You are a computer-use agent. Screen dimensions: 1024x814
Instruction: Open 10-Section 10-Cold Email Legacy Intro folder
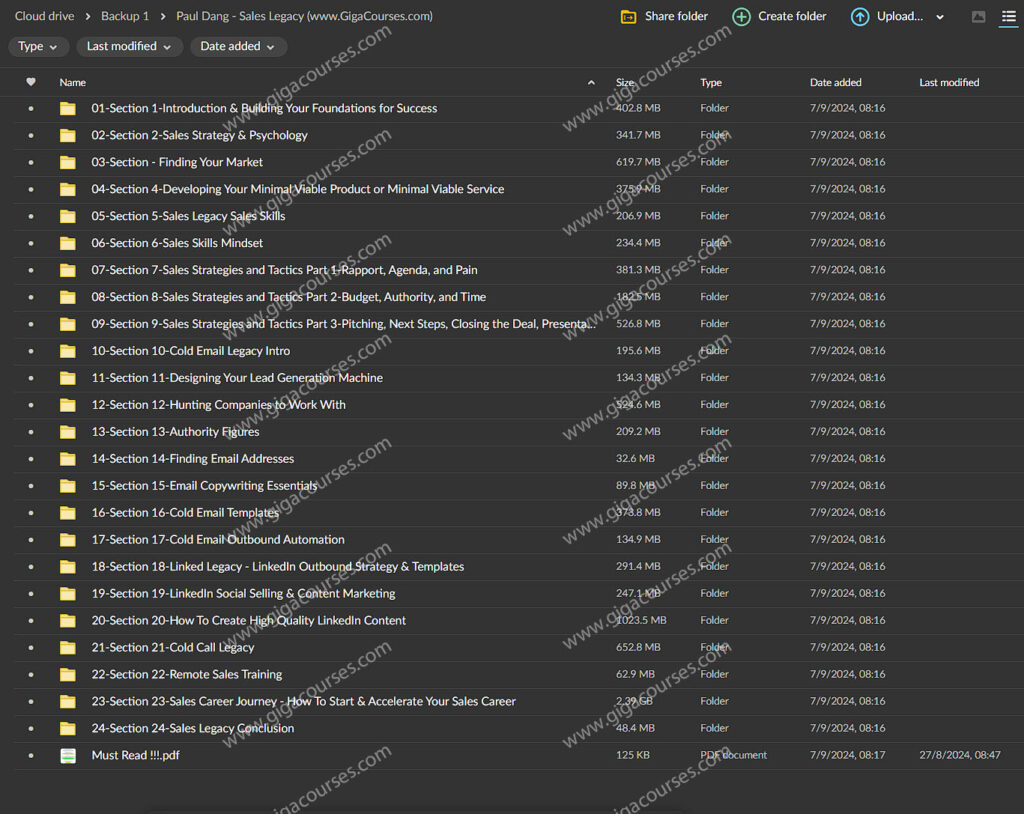(x=190, y=351)
